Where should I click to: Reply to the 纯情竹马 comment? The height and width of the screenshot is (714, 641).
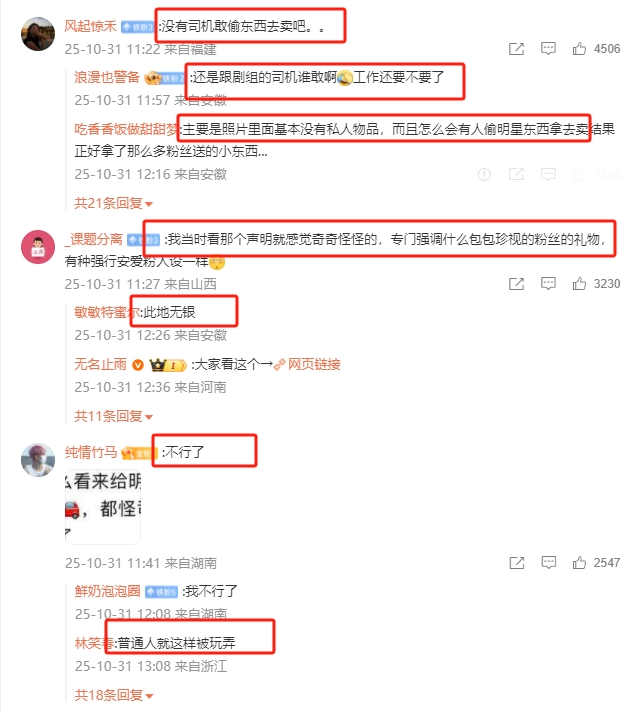[548, 563]
